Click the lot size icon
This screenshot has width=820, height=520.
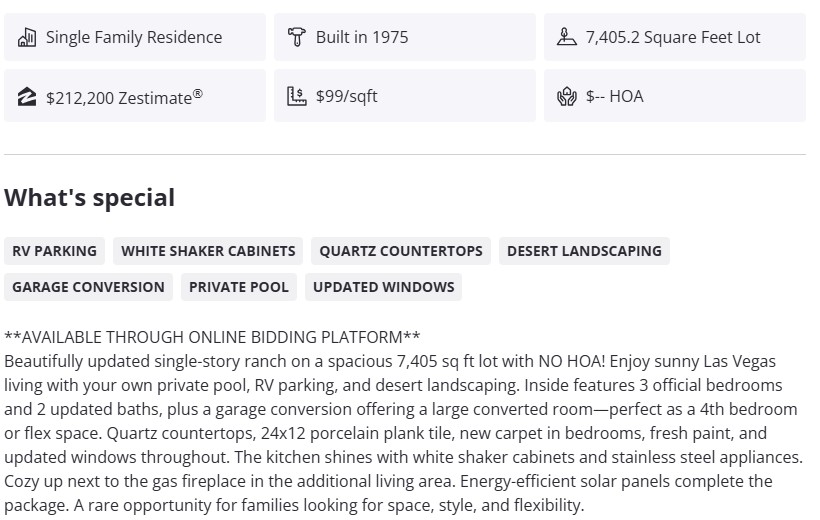567,38
